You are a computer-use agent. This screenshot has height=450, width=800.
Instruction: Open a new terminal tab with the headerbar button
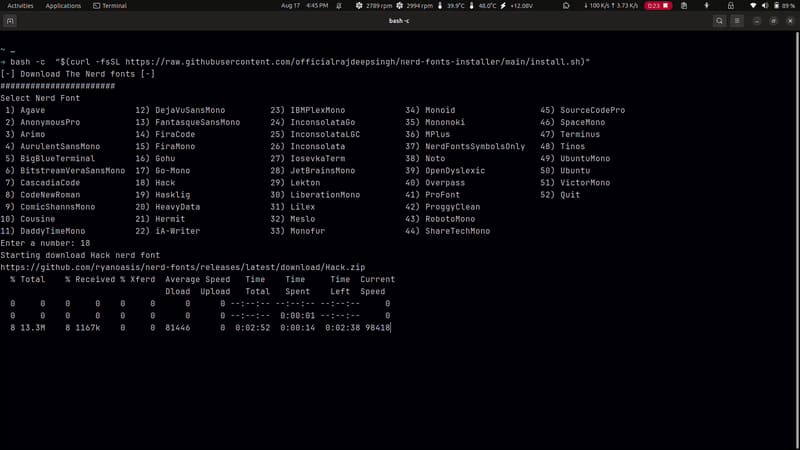(x=10, y=21)
